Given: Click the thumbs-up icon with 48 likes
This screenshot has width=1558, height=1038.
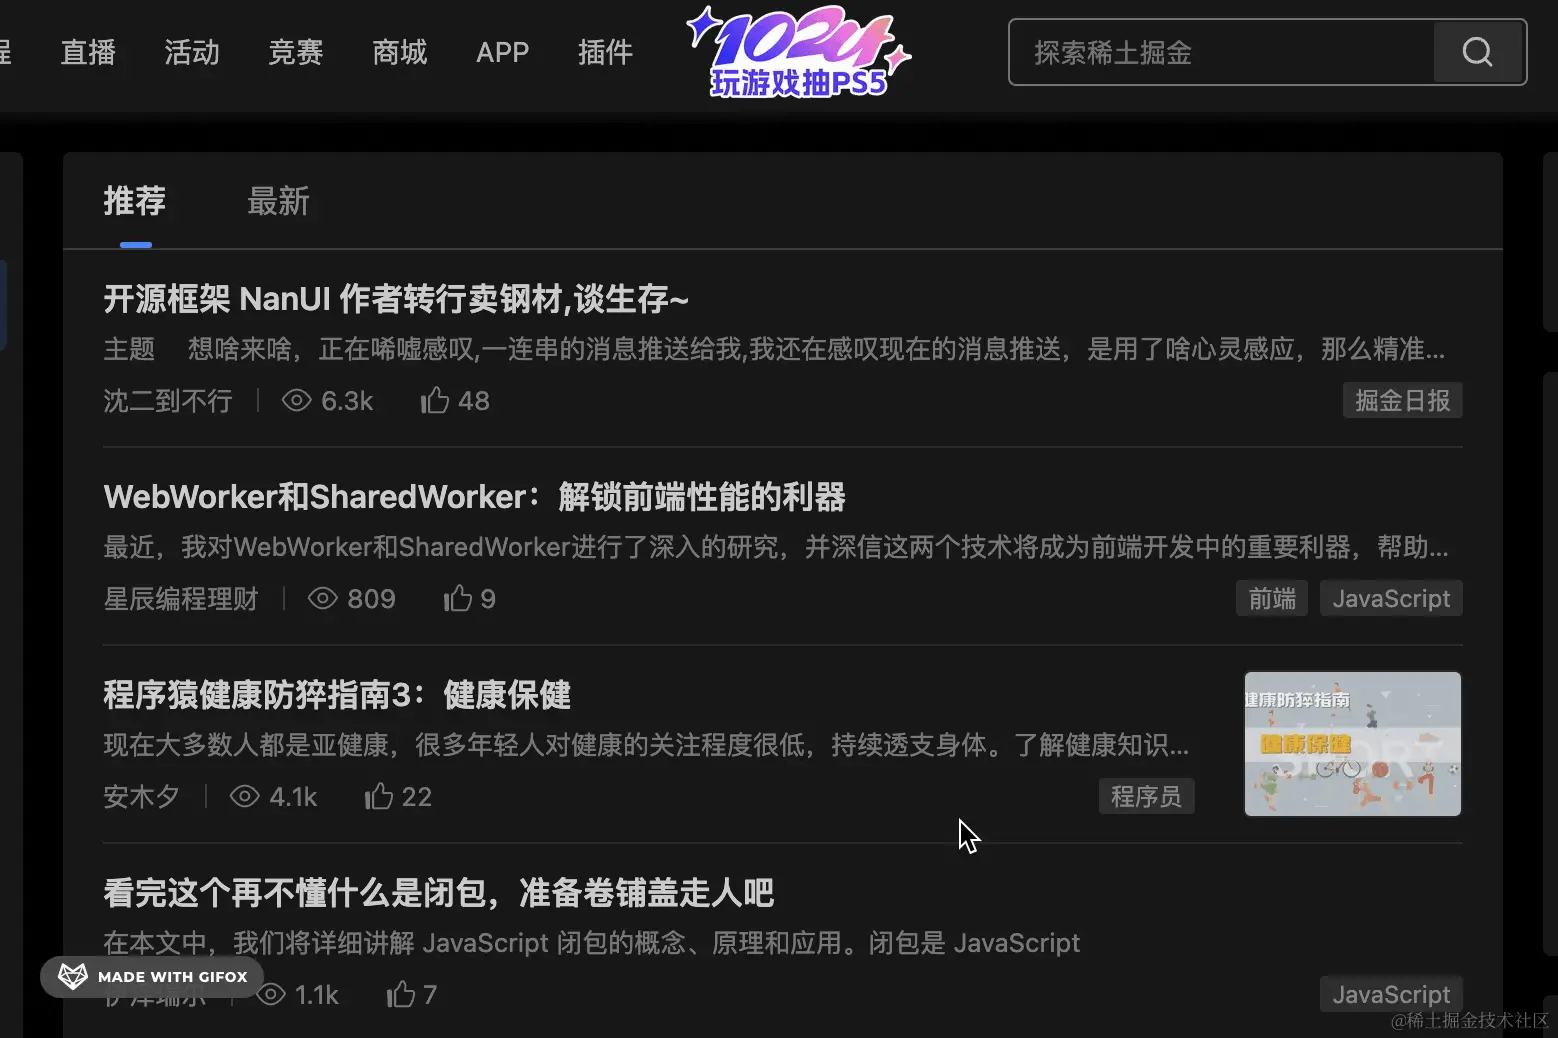Looking at the screenshot, I should (x=434, y=401).
